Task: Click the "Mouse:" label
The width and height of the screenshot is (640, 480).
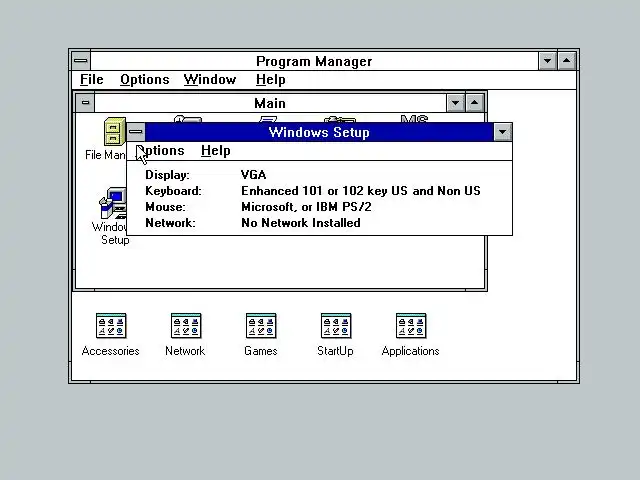Action: [x=165, y=207]
